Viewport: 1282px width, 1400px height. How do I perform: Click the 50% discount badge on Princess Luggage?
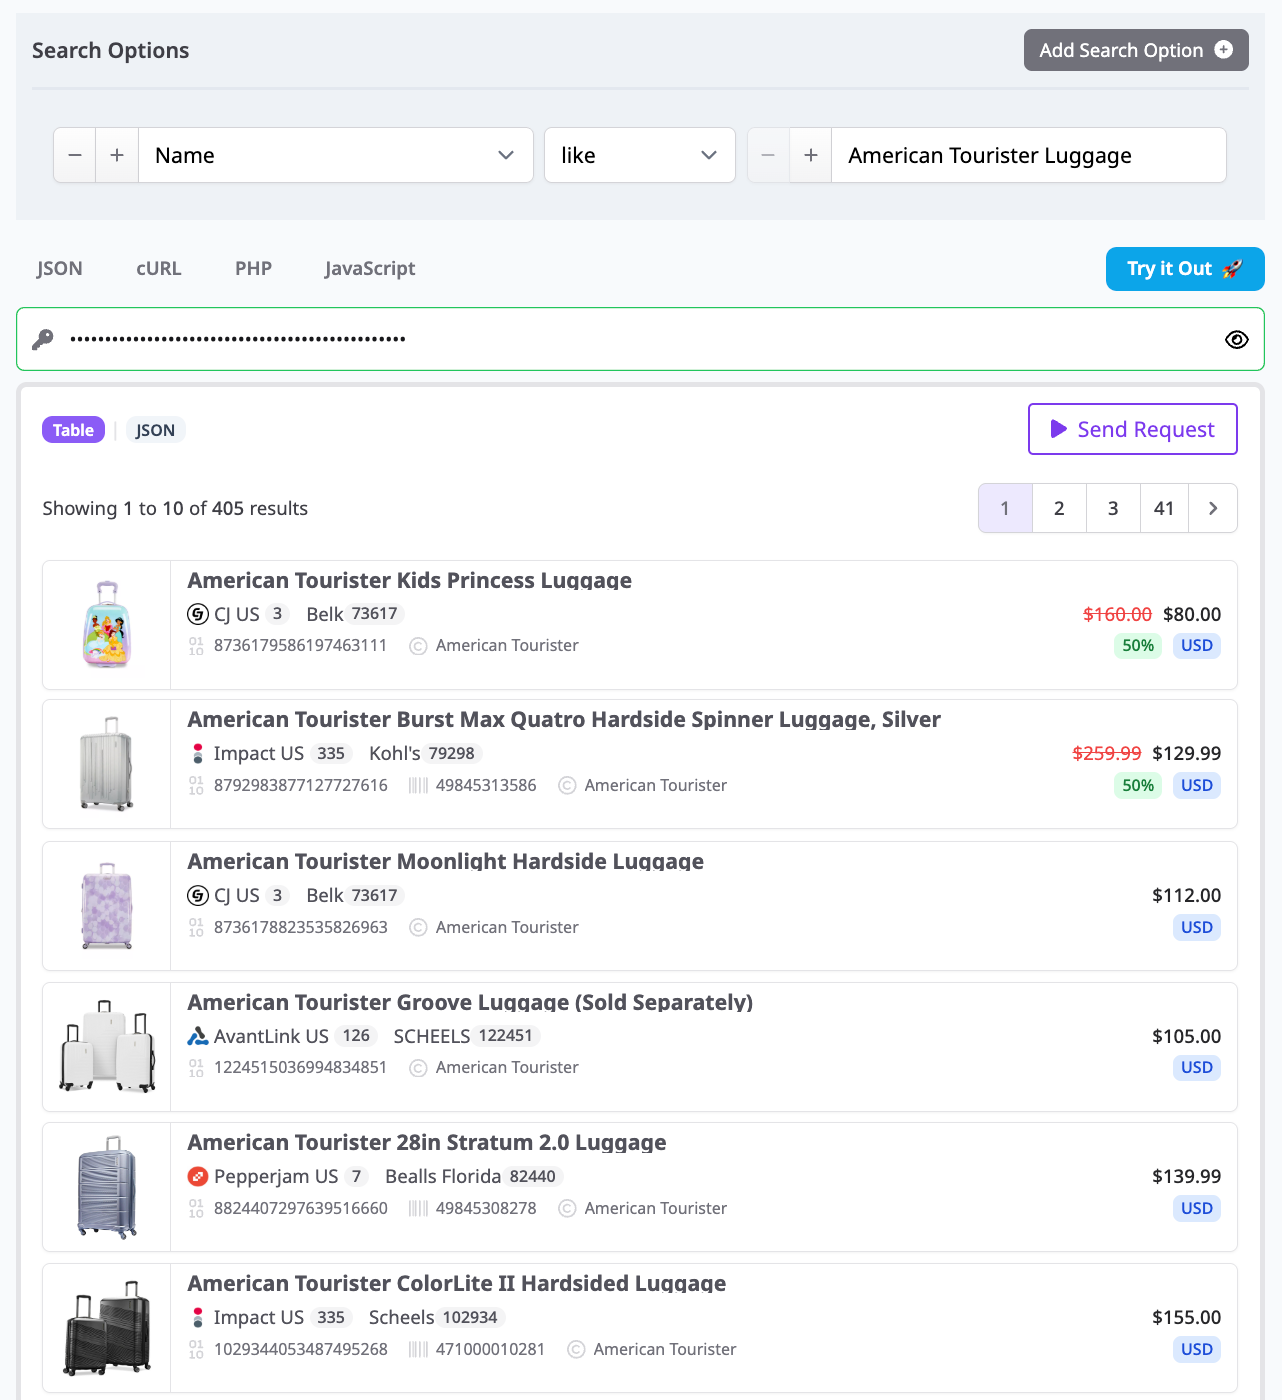(1138, 646)
